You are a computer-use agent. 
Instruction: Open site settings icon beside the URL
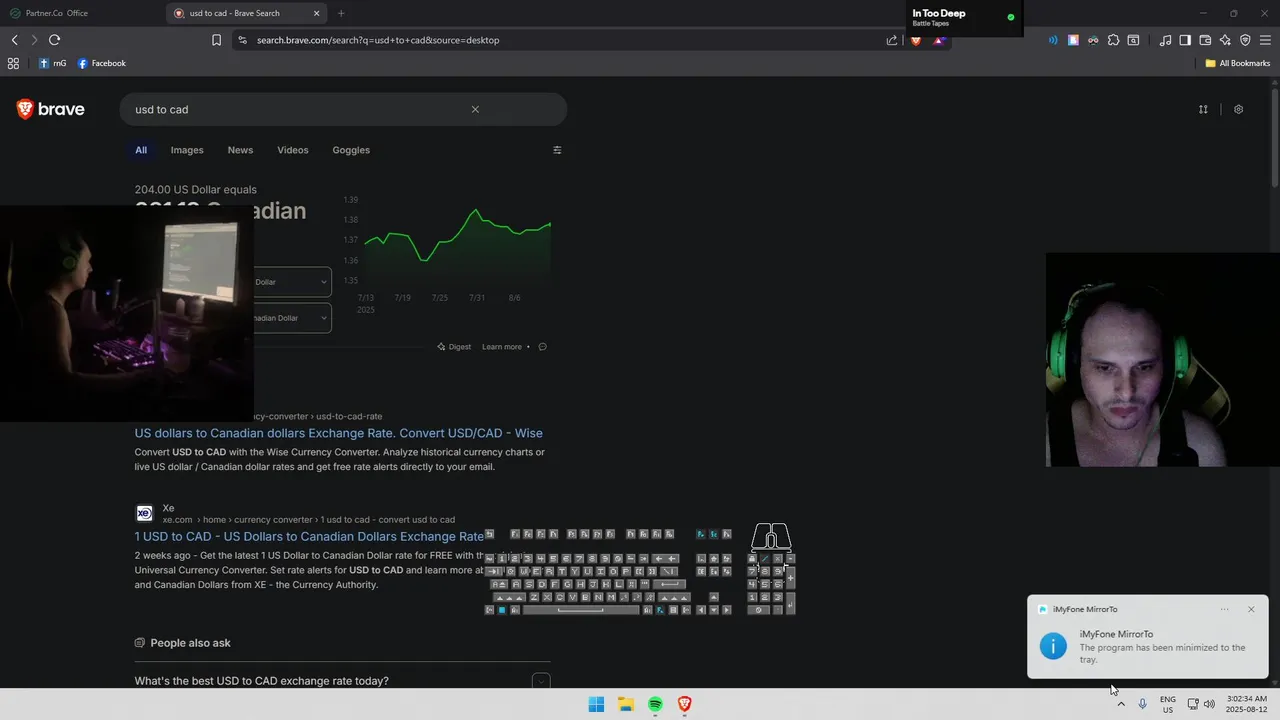tap(241, 40)
